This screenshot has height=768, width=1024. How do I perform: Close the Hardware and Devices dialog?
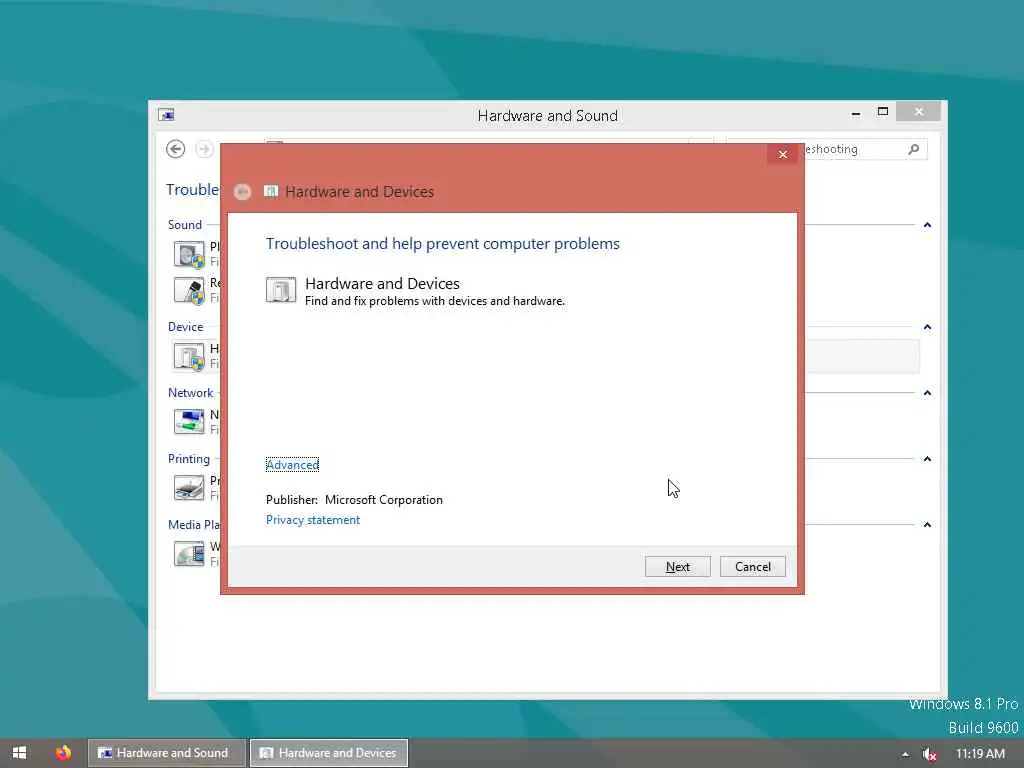tap(783, 154)
